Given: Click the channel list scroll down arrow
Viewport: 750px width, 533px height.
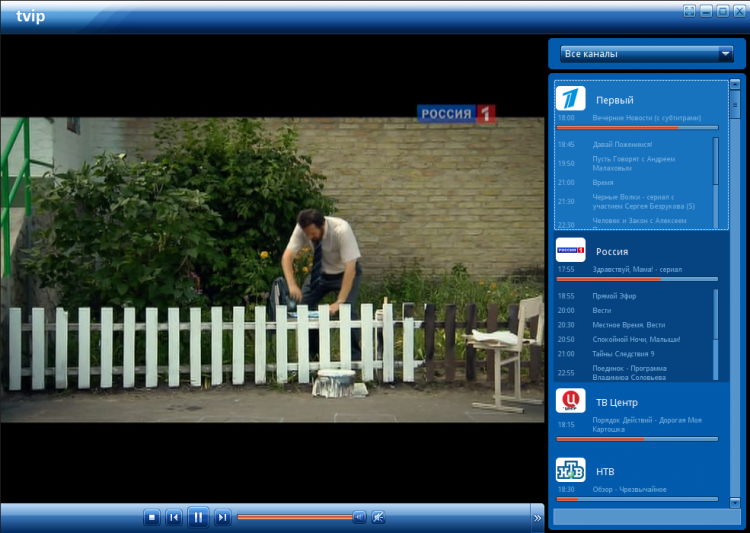Looking at the screenshot, I should point(735,502).
